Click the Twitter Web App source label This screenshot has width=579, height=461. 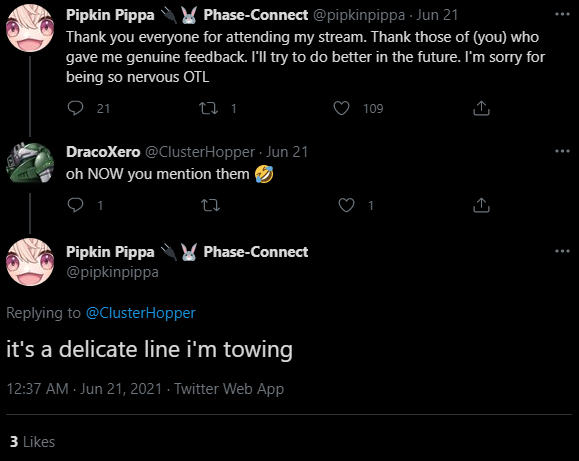(x=229, y=389)
